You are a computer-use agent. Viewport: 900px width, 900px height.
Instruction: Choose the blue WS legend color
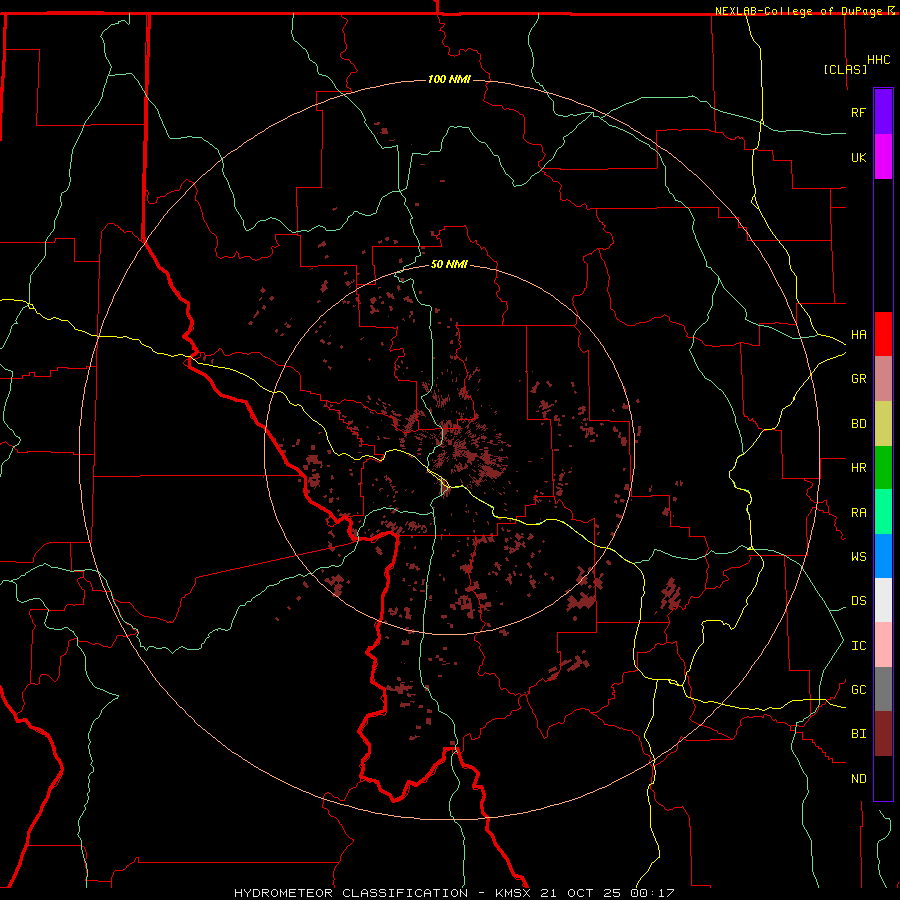883,556
